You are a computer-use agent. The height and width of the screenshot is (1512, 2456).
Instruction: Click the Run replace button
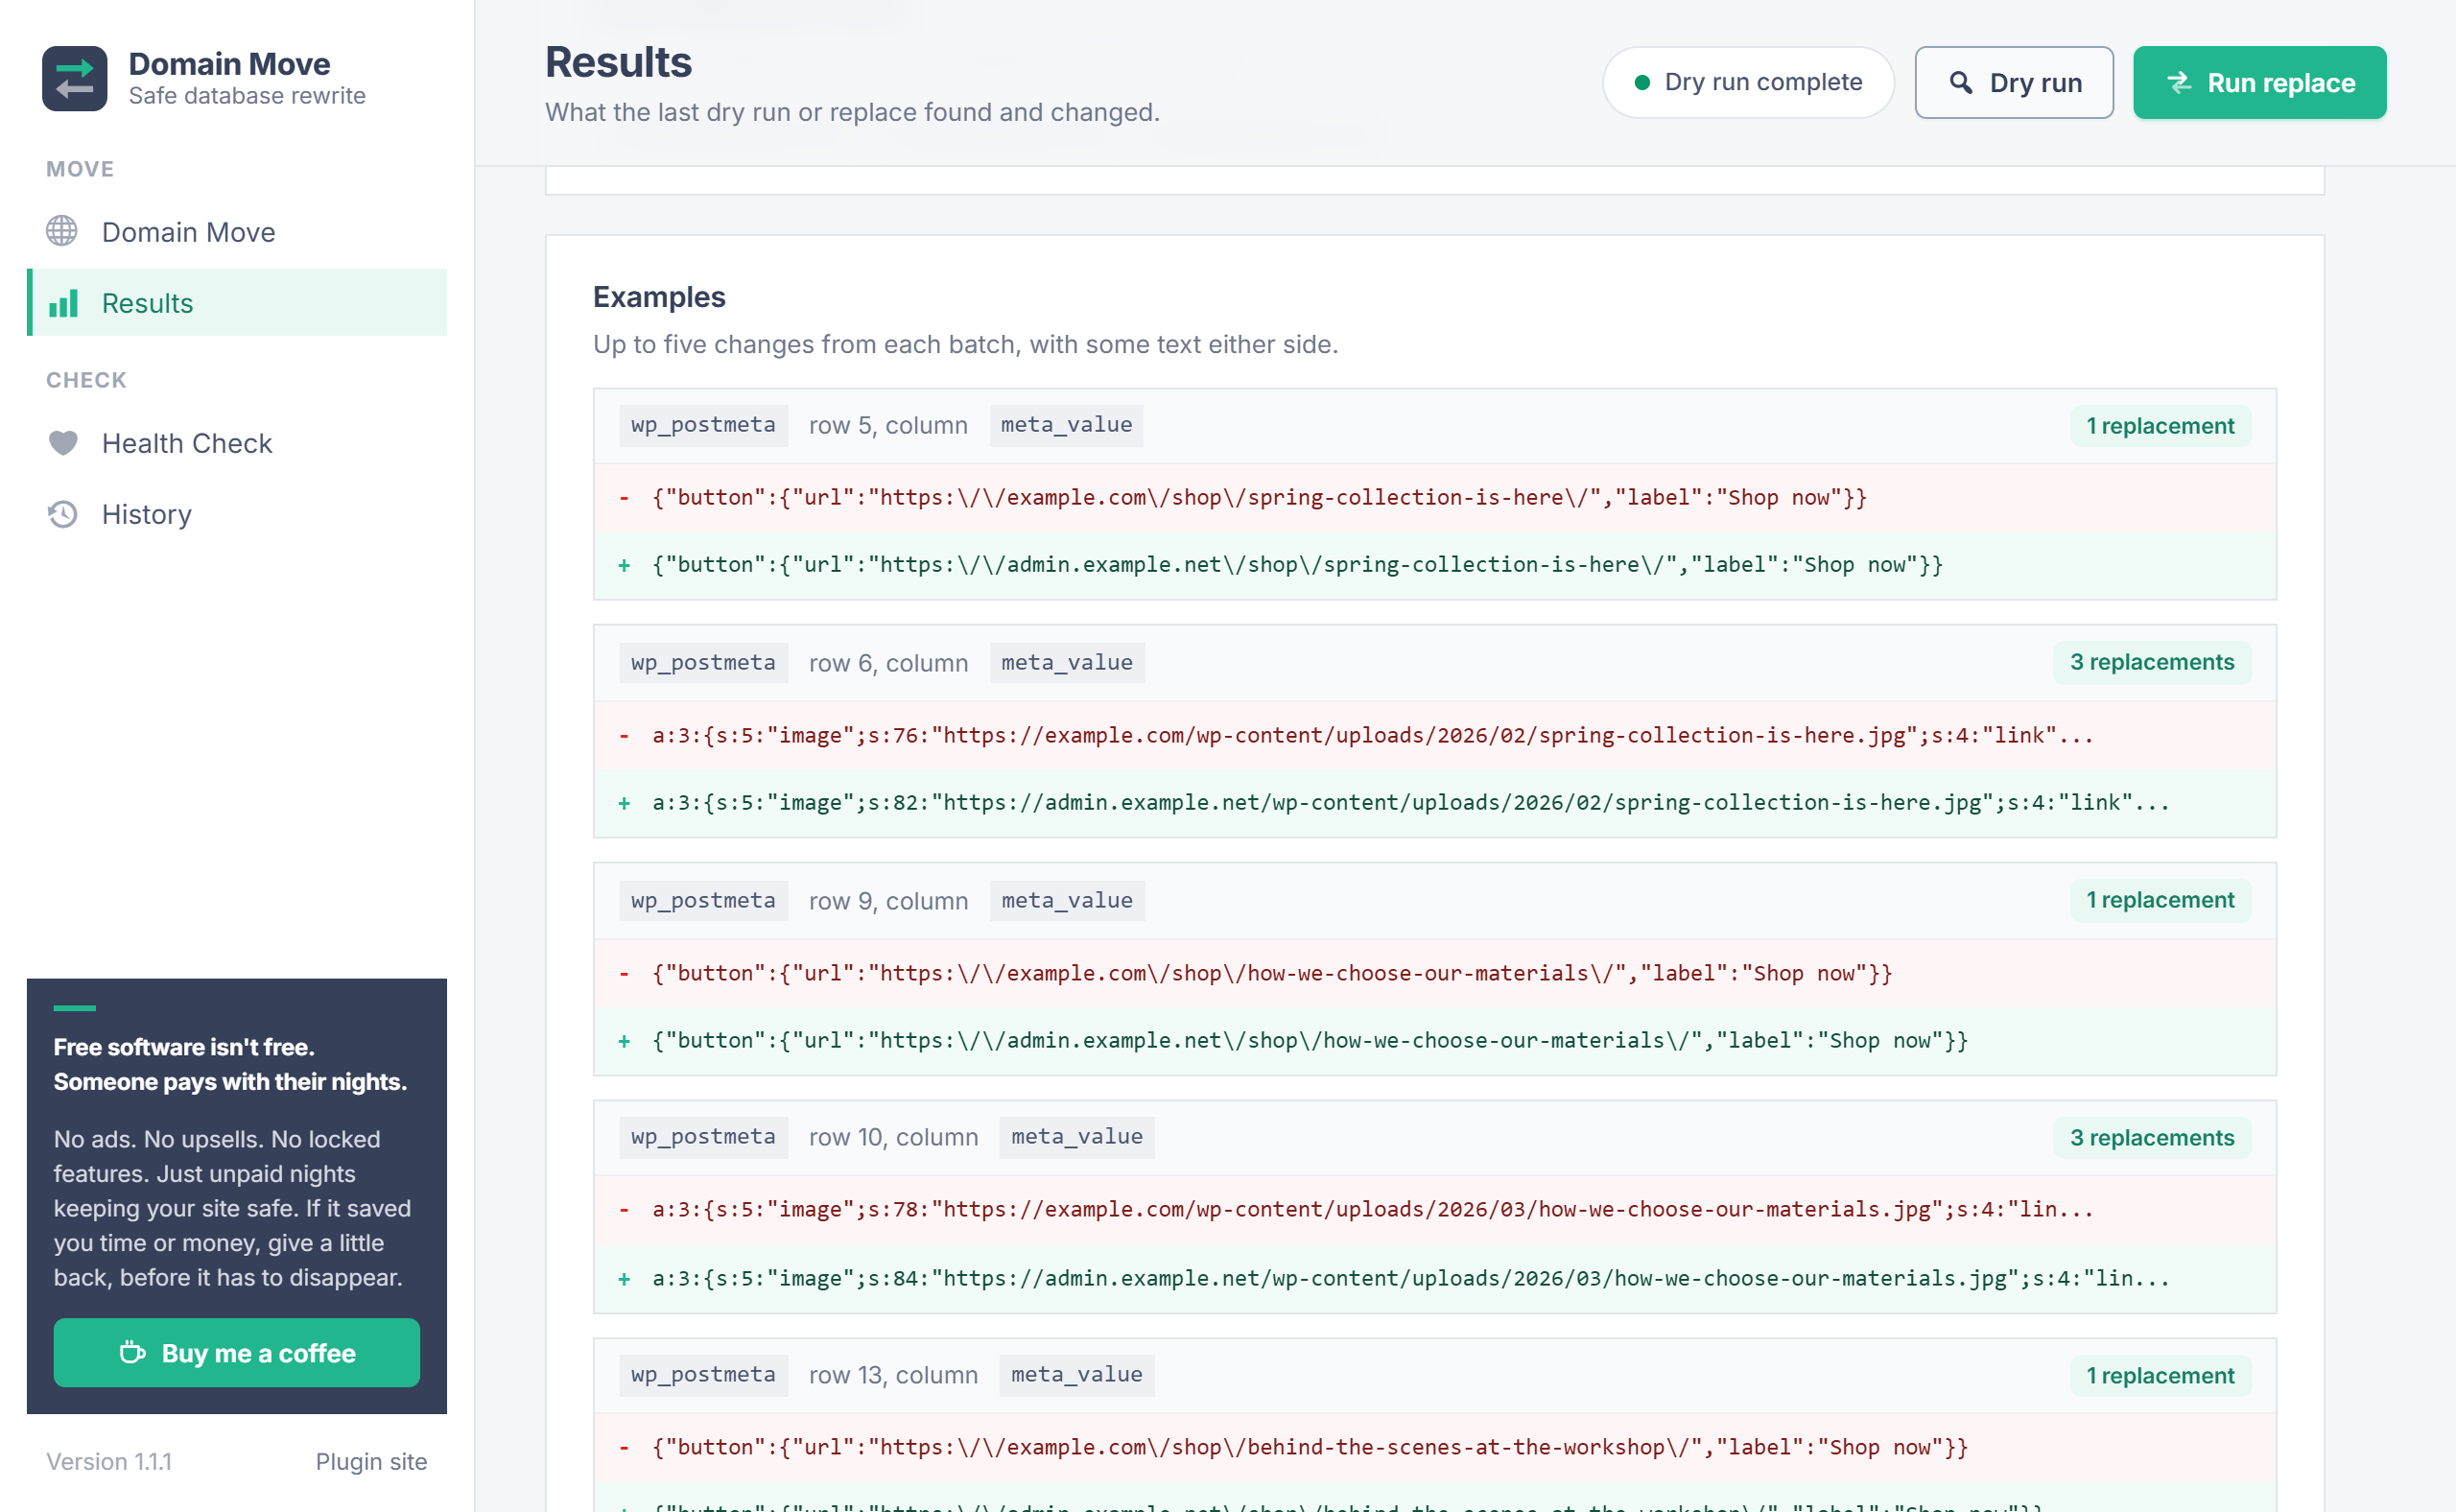(x=2259, y=82)
